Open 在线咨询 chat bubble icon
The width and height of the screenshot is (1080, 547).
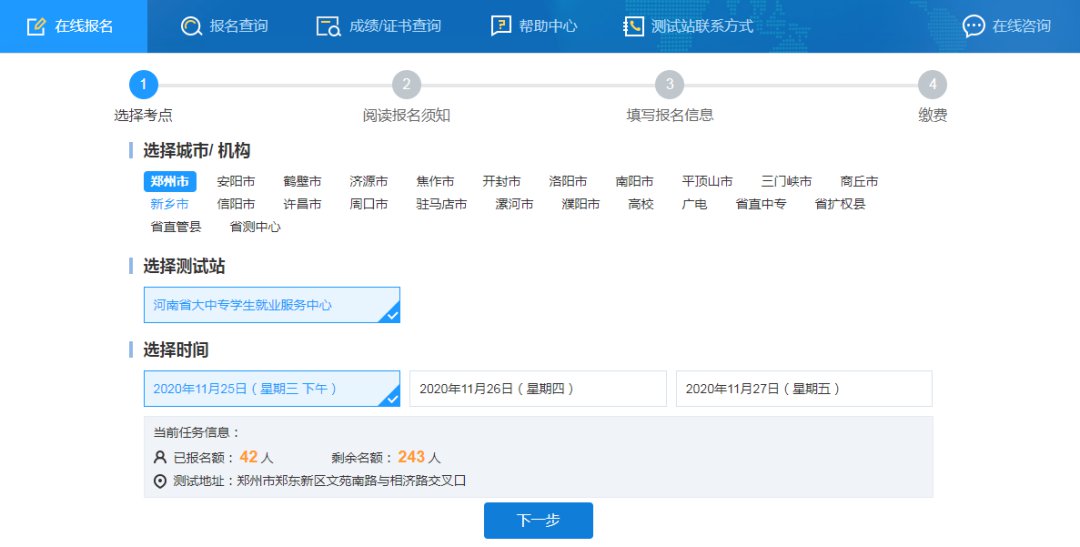click(973, 26)
